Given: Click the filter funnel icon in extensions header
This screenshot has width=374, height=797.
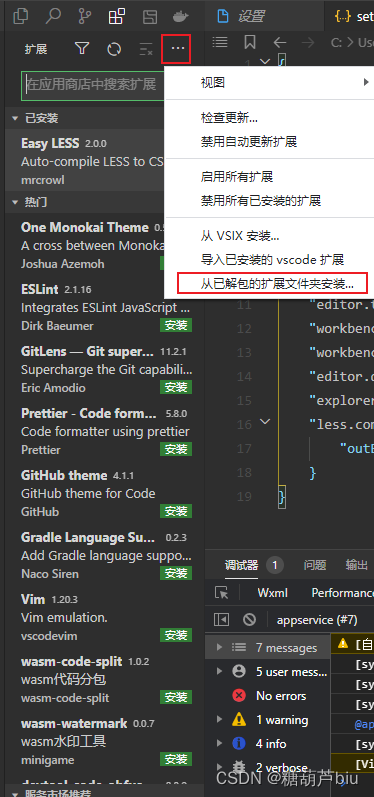Looking at the screenshot, I should pos(82,49).
